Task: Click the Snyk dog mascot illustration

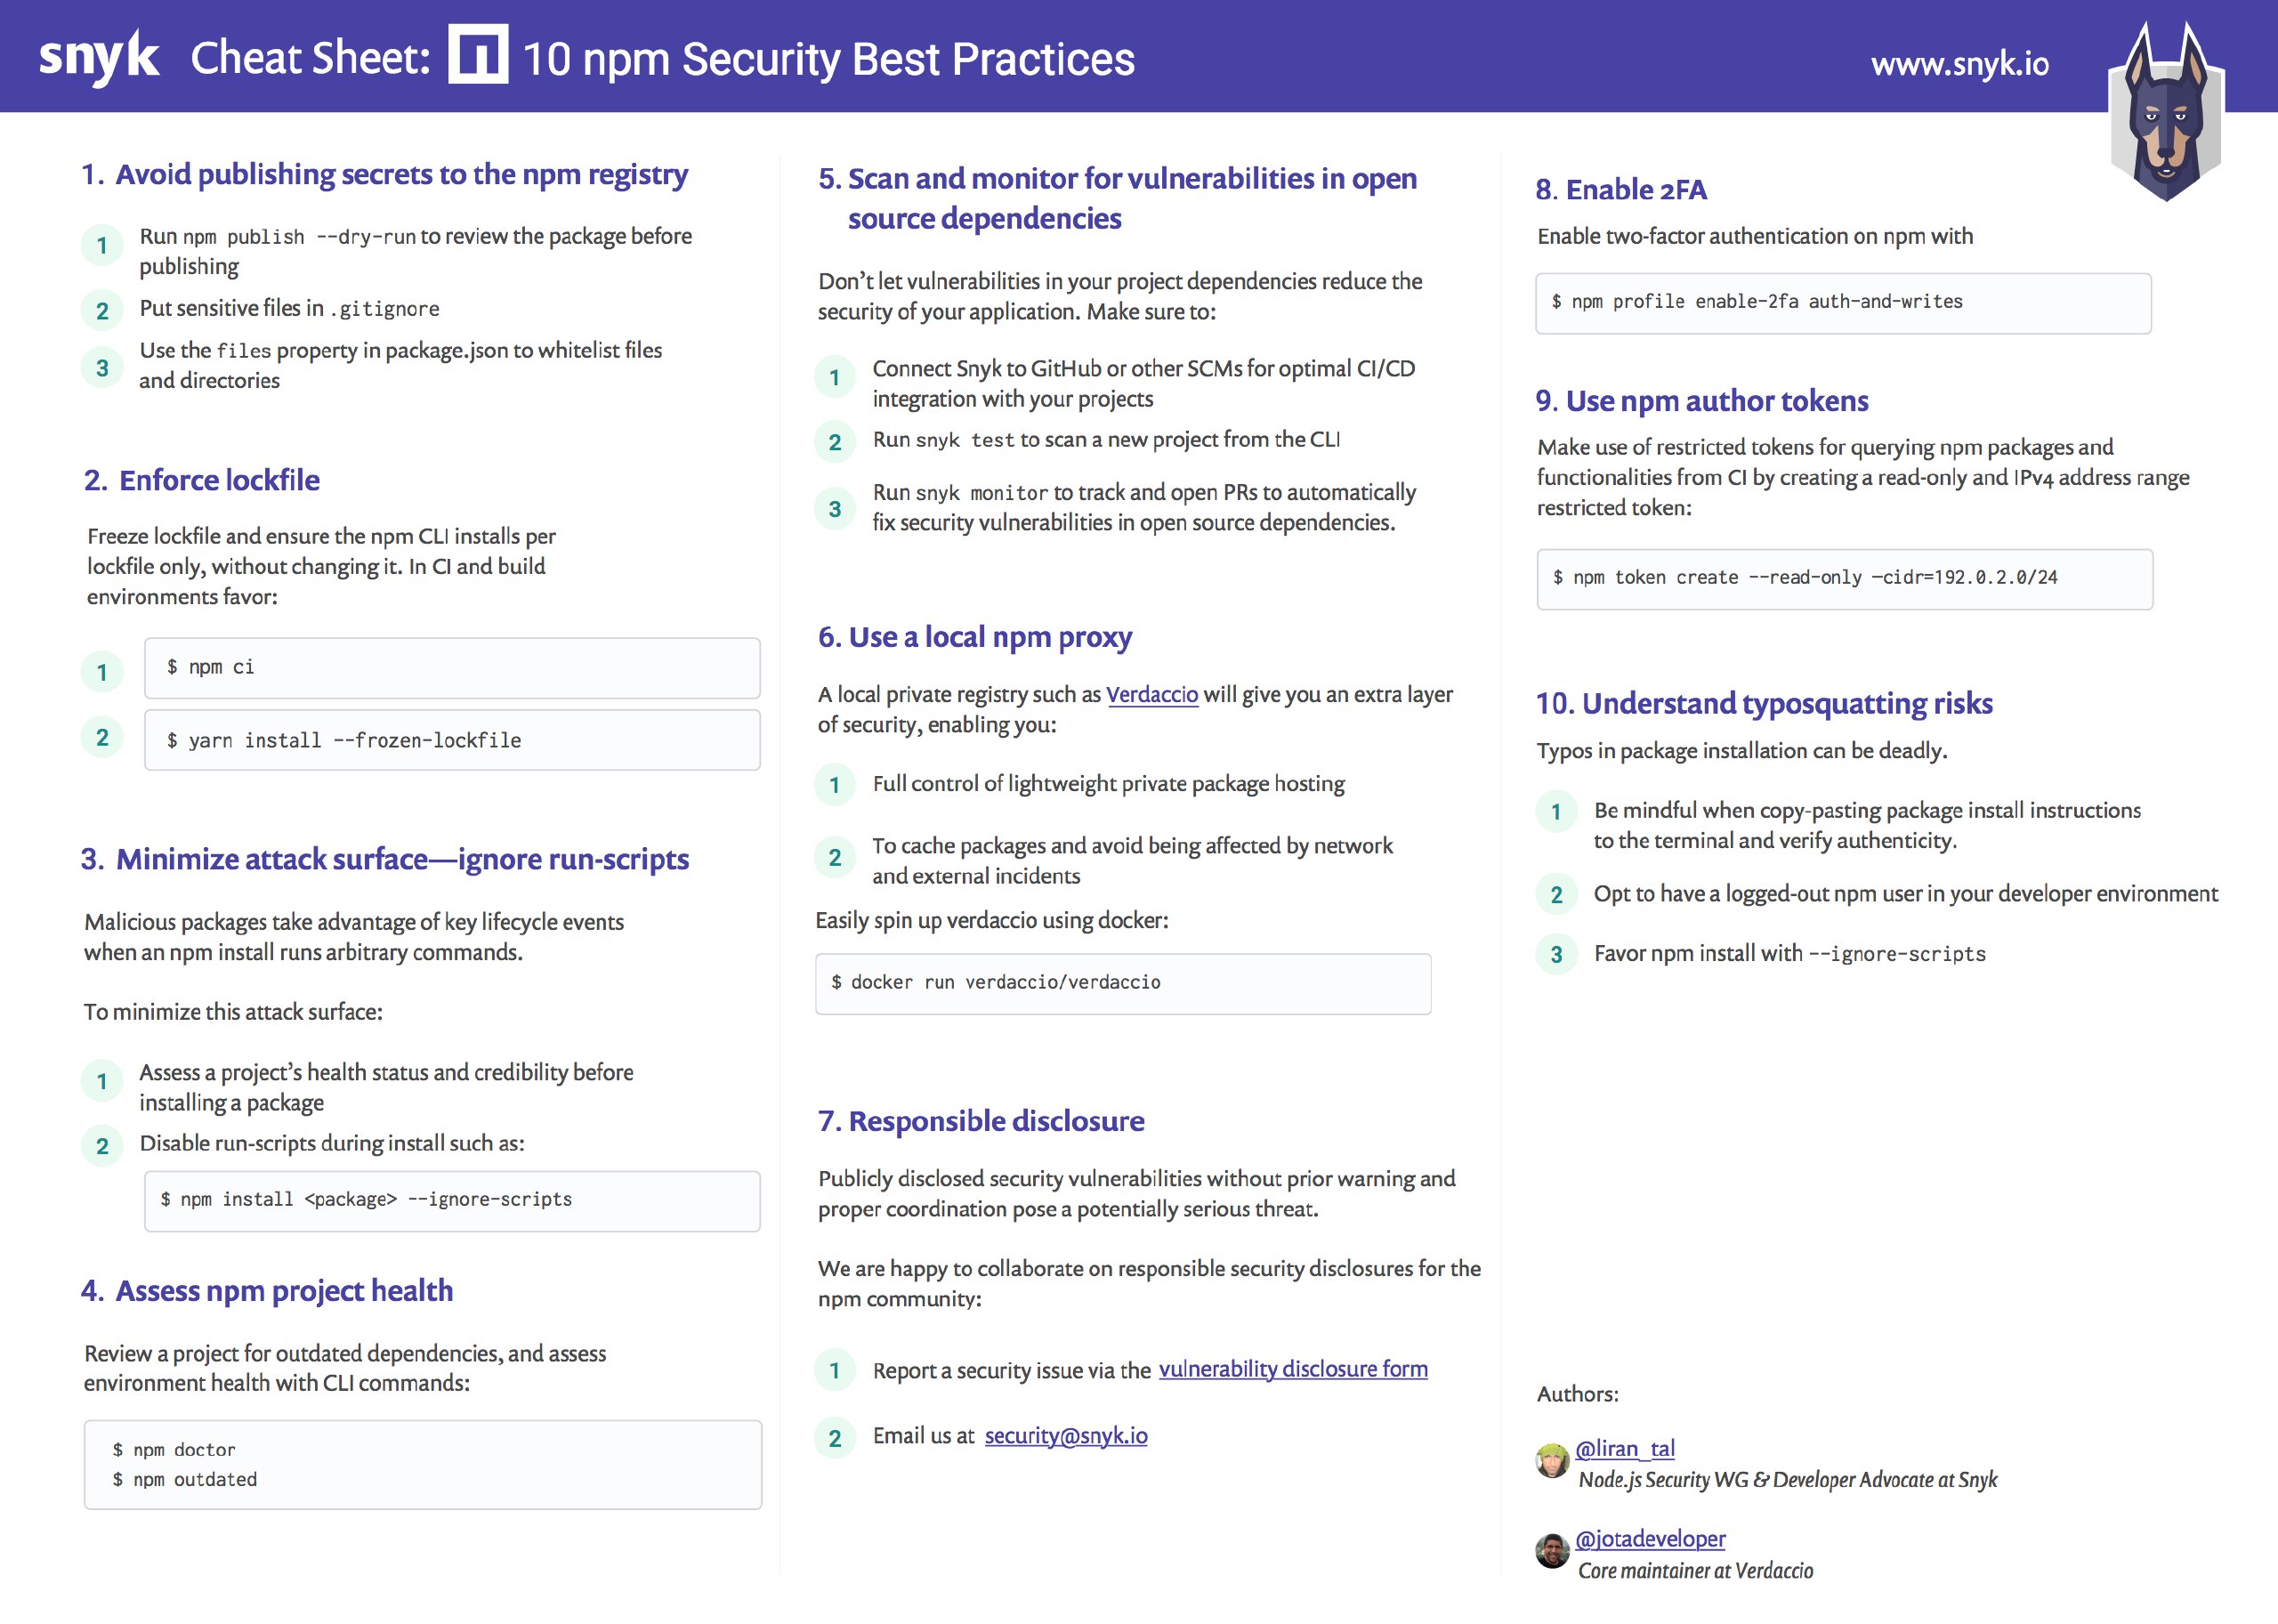Action: click(x=2165, y=112)
